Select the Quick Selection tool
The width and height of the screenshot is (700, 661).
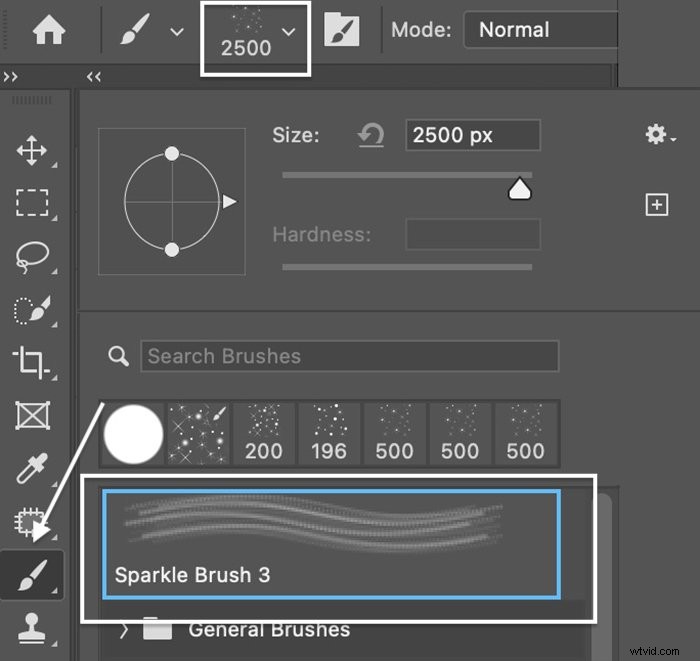(x=32, y=309)
